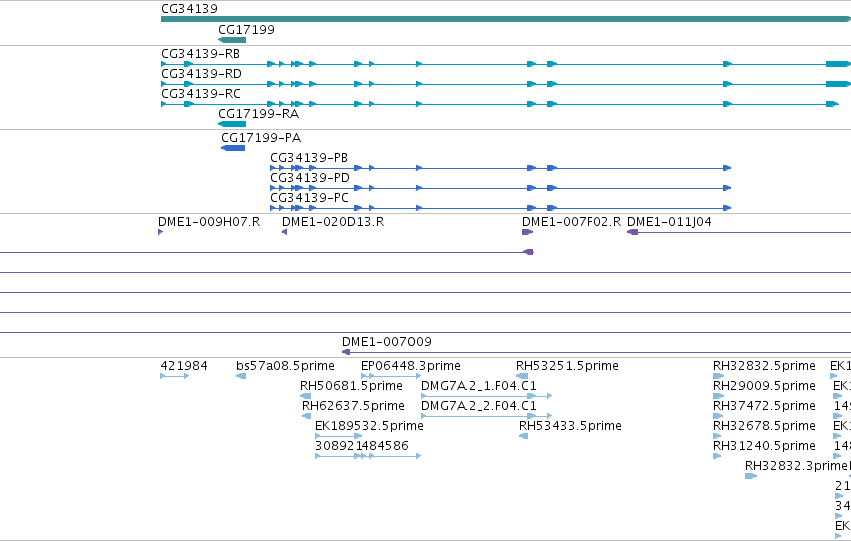Select the RH32832.5prime EST label

(x=764, y=366)
